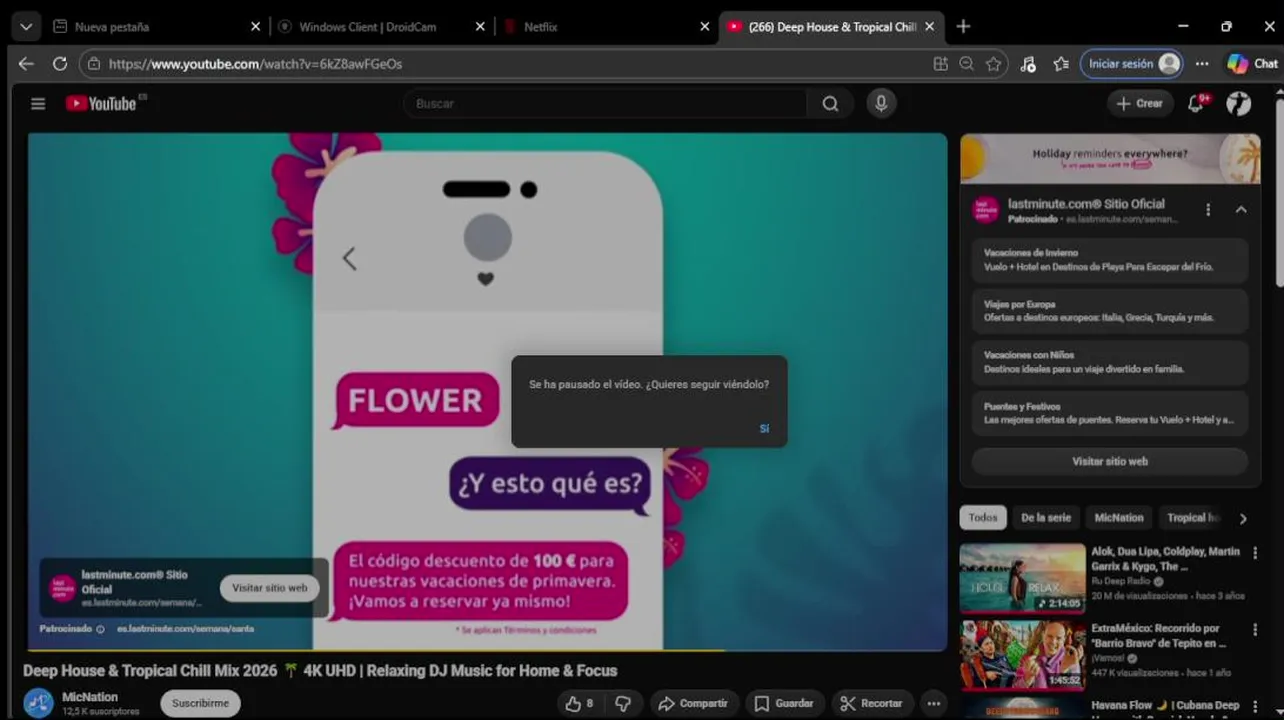
Task: Open the lastminute.com ad options menu
Action: [1208, 210]
